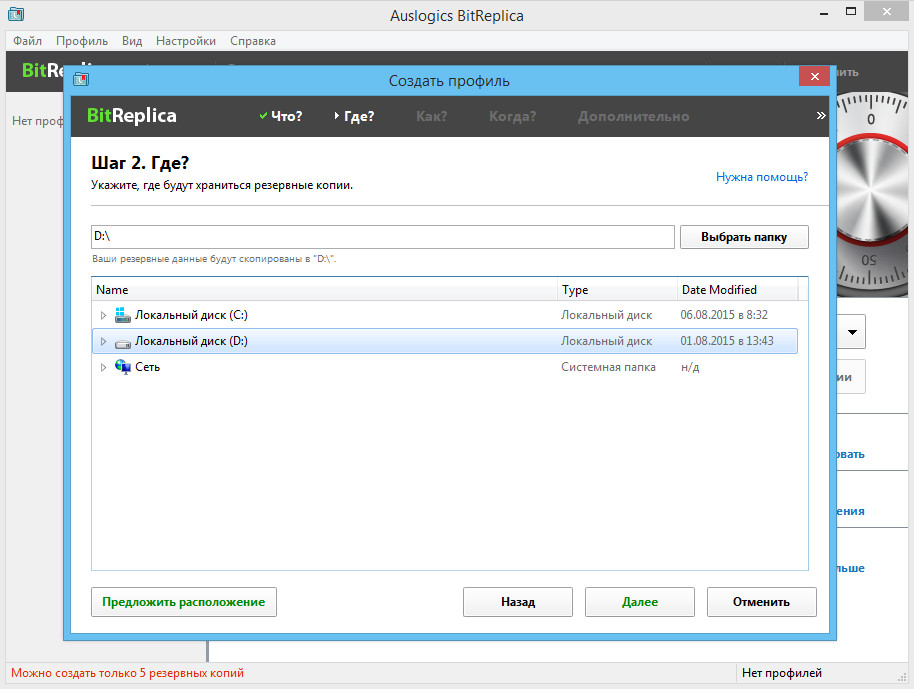The width and height of the screenshot is (914, 689).
Task: Go to the Что? wizard step
Action: tap(281, 116)
